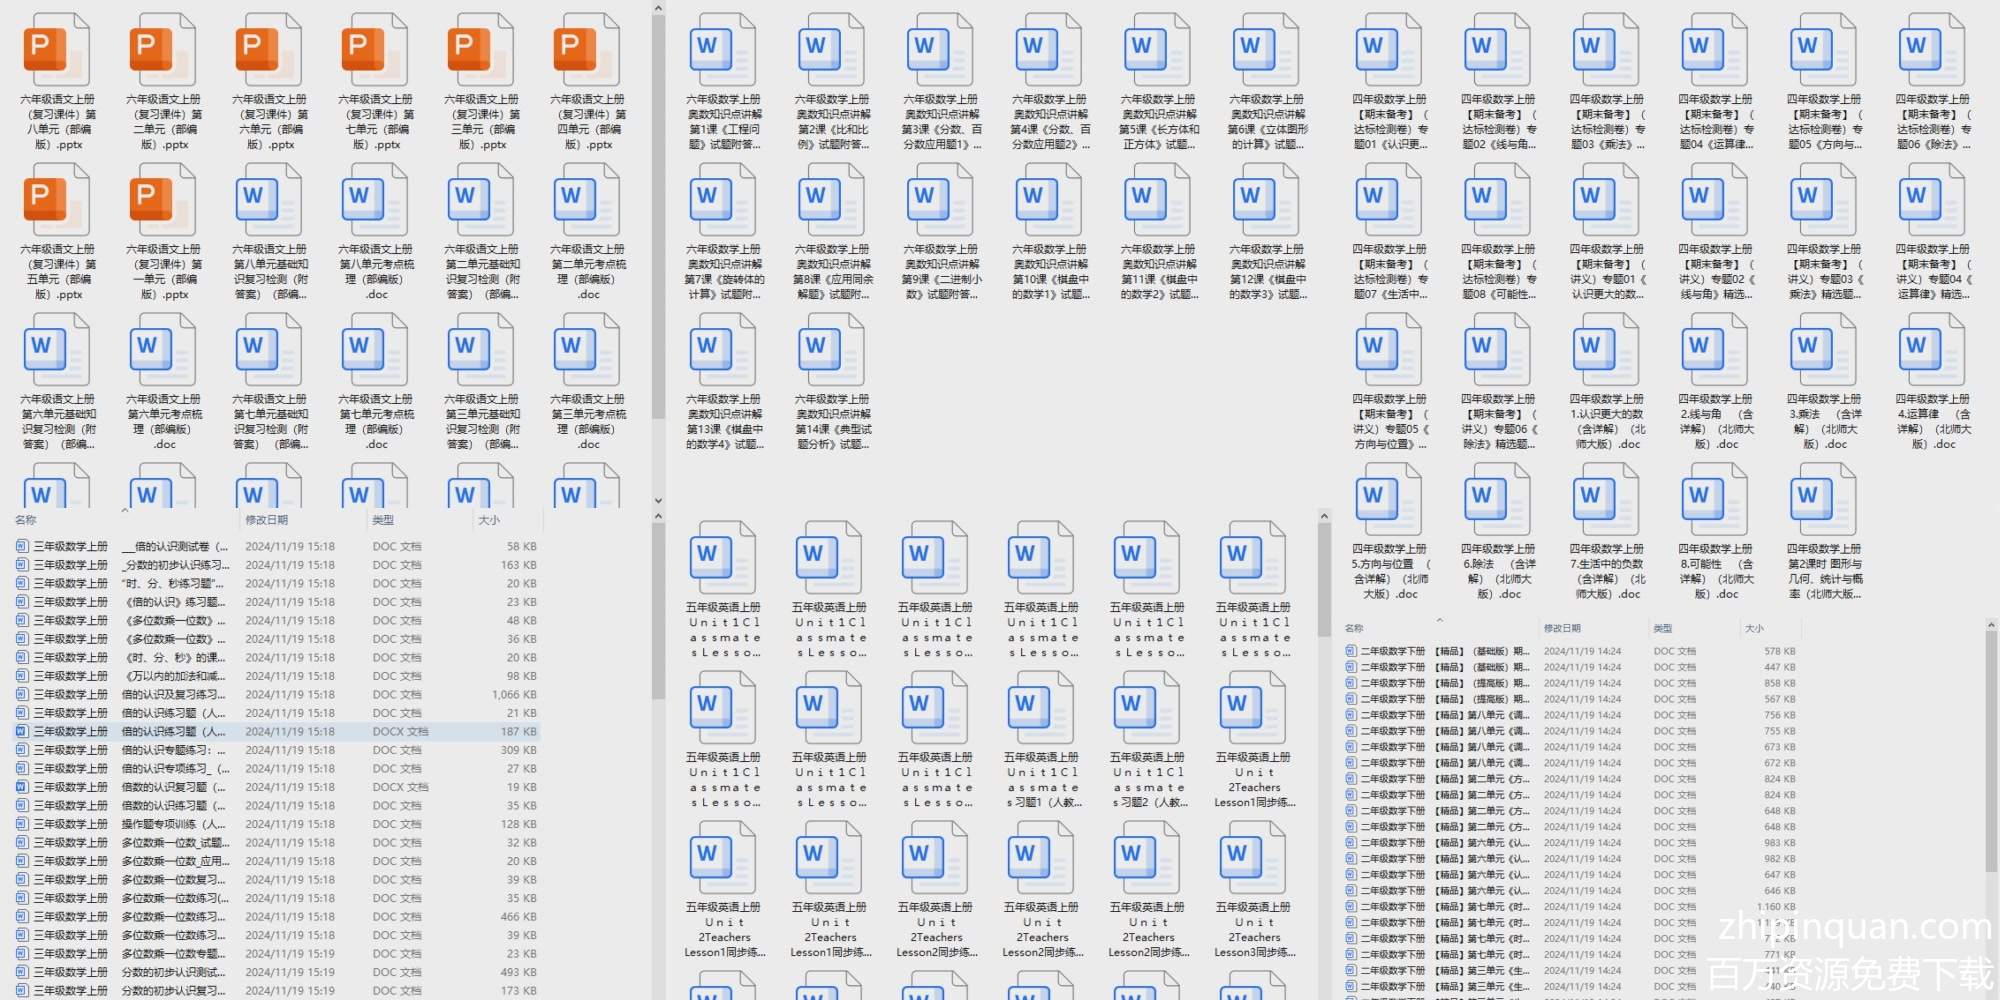Image resolution: width=2000 pixels, height=1000 pixels.
Task: Click scroll-up arrow of 二年级数学下册 list
Action: point(1990,626)
